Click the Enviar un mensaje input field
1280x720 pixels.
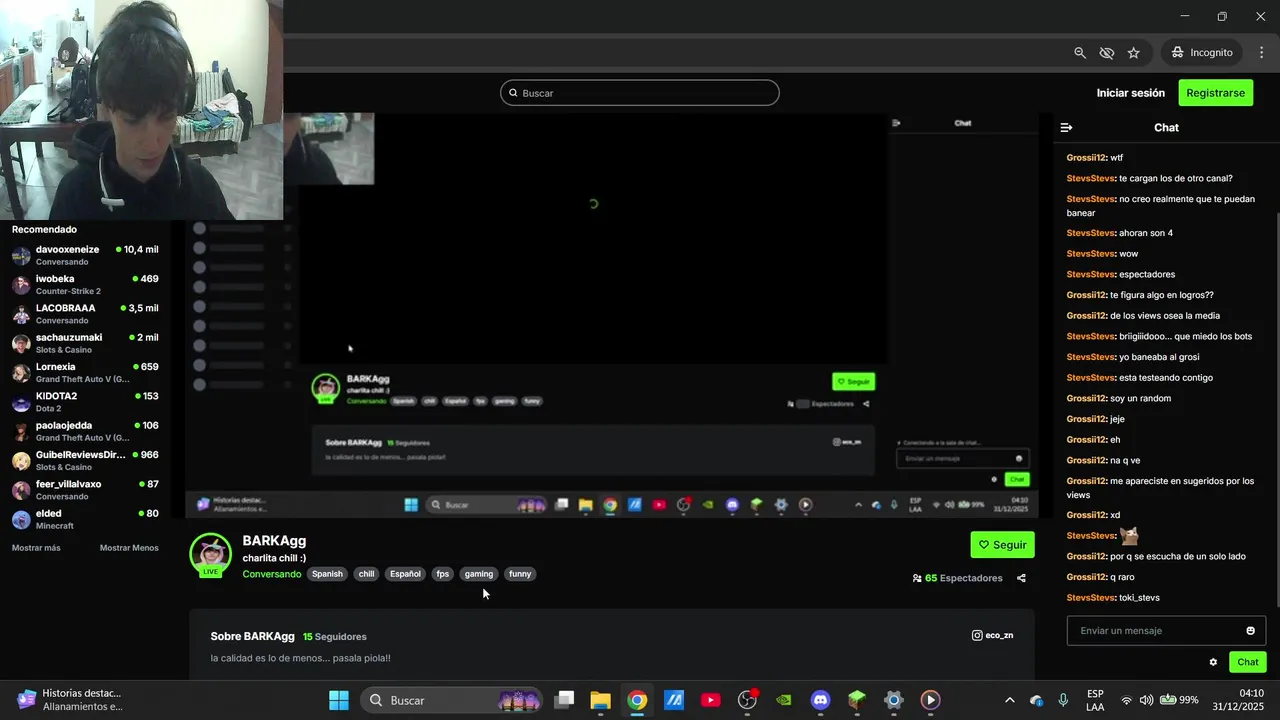[1153, 631]
